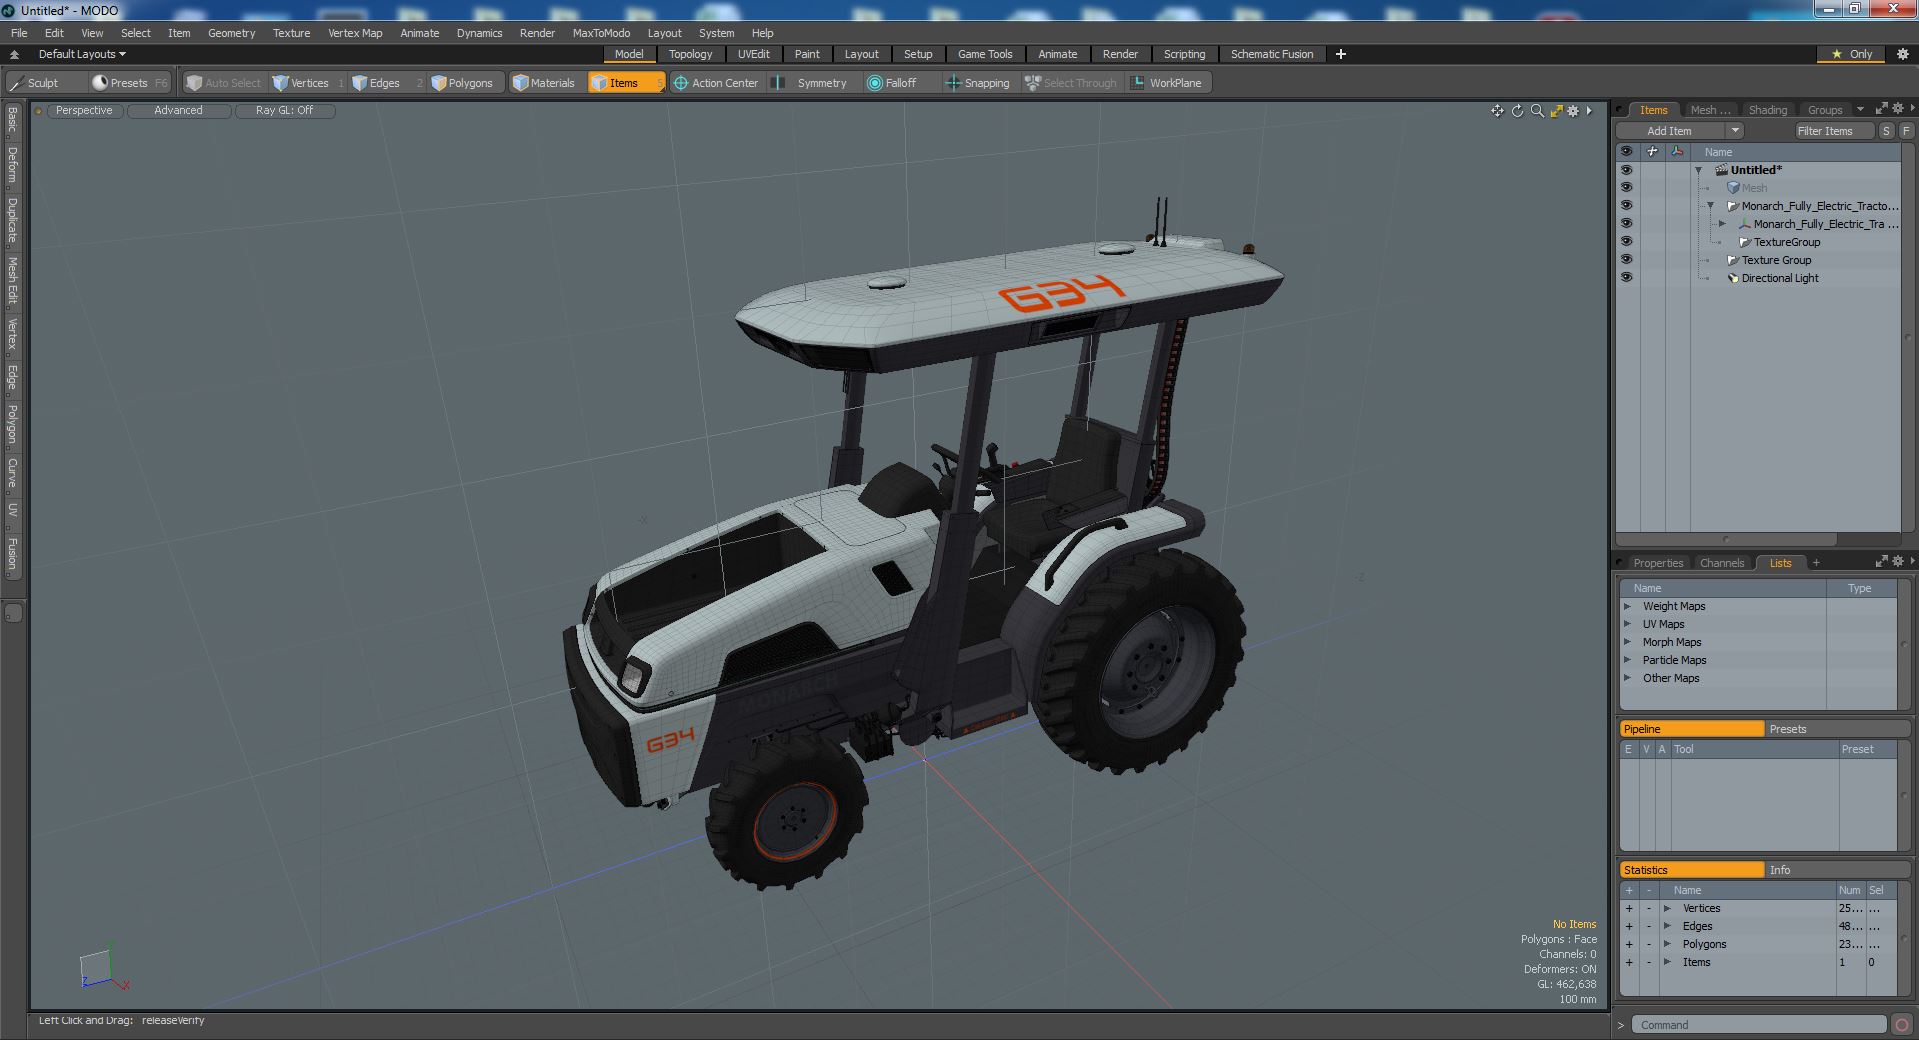This screenshot has height=1040, width=1919.
Task: Maximize viewport with yellow arrows icon
Action: coord(1556,111)
